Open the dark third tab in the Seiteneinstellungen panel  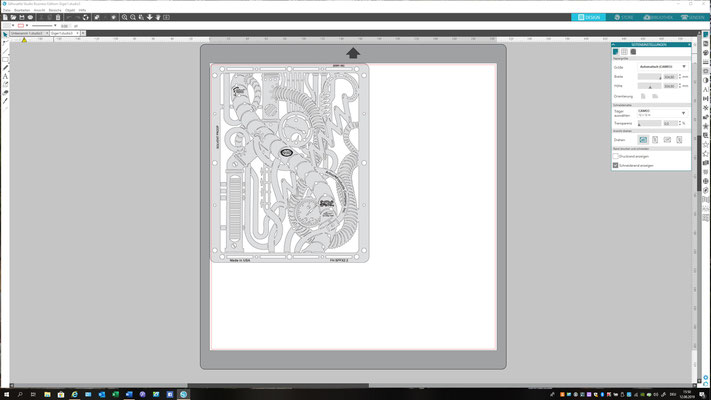(x=633, y=52)
